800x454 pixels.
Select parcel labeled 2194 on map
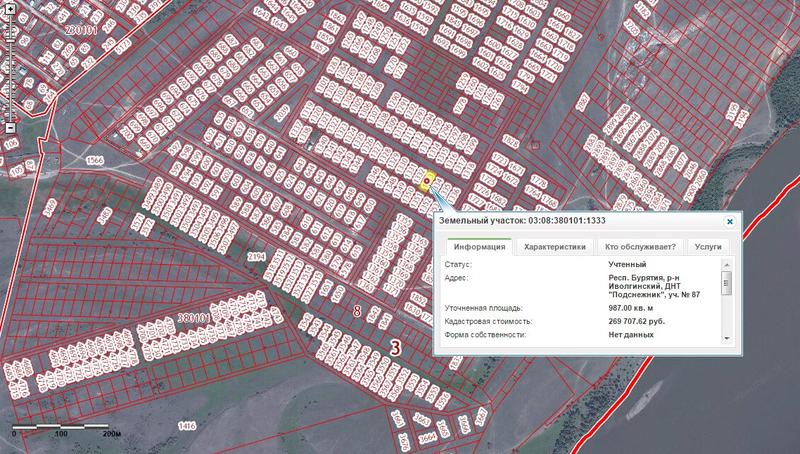point(256,257)
